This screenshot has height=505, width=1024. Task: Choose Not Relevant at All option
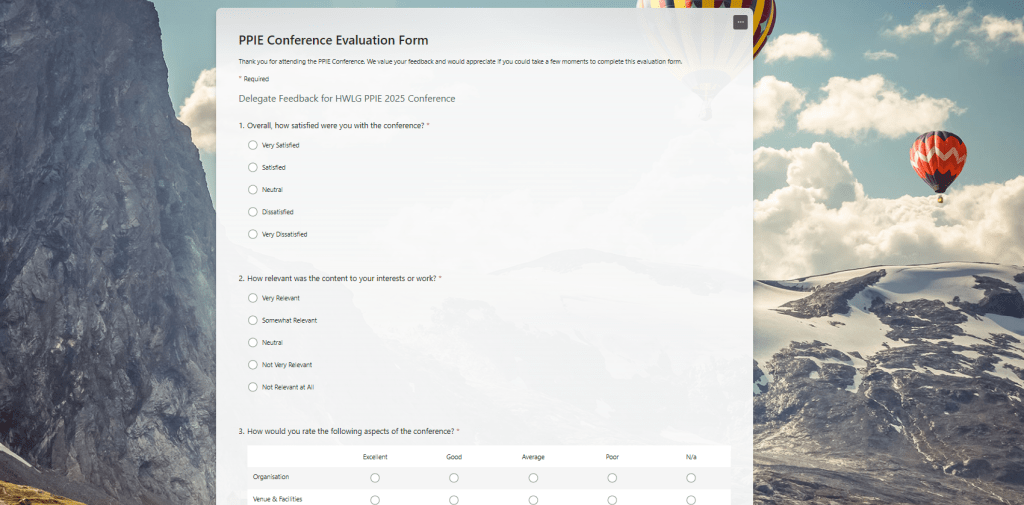(x=253, y=387)
